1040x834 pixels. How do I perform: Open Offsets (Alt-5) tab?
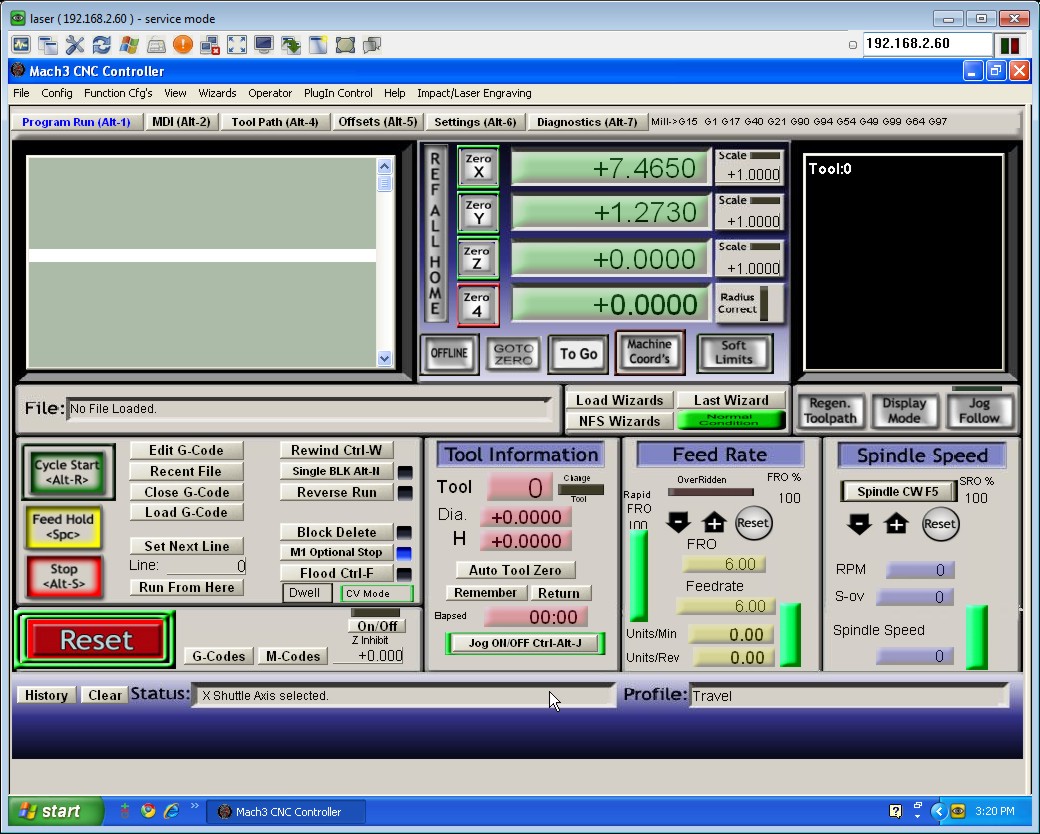377,121
